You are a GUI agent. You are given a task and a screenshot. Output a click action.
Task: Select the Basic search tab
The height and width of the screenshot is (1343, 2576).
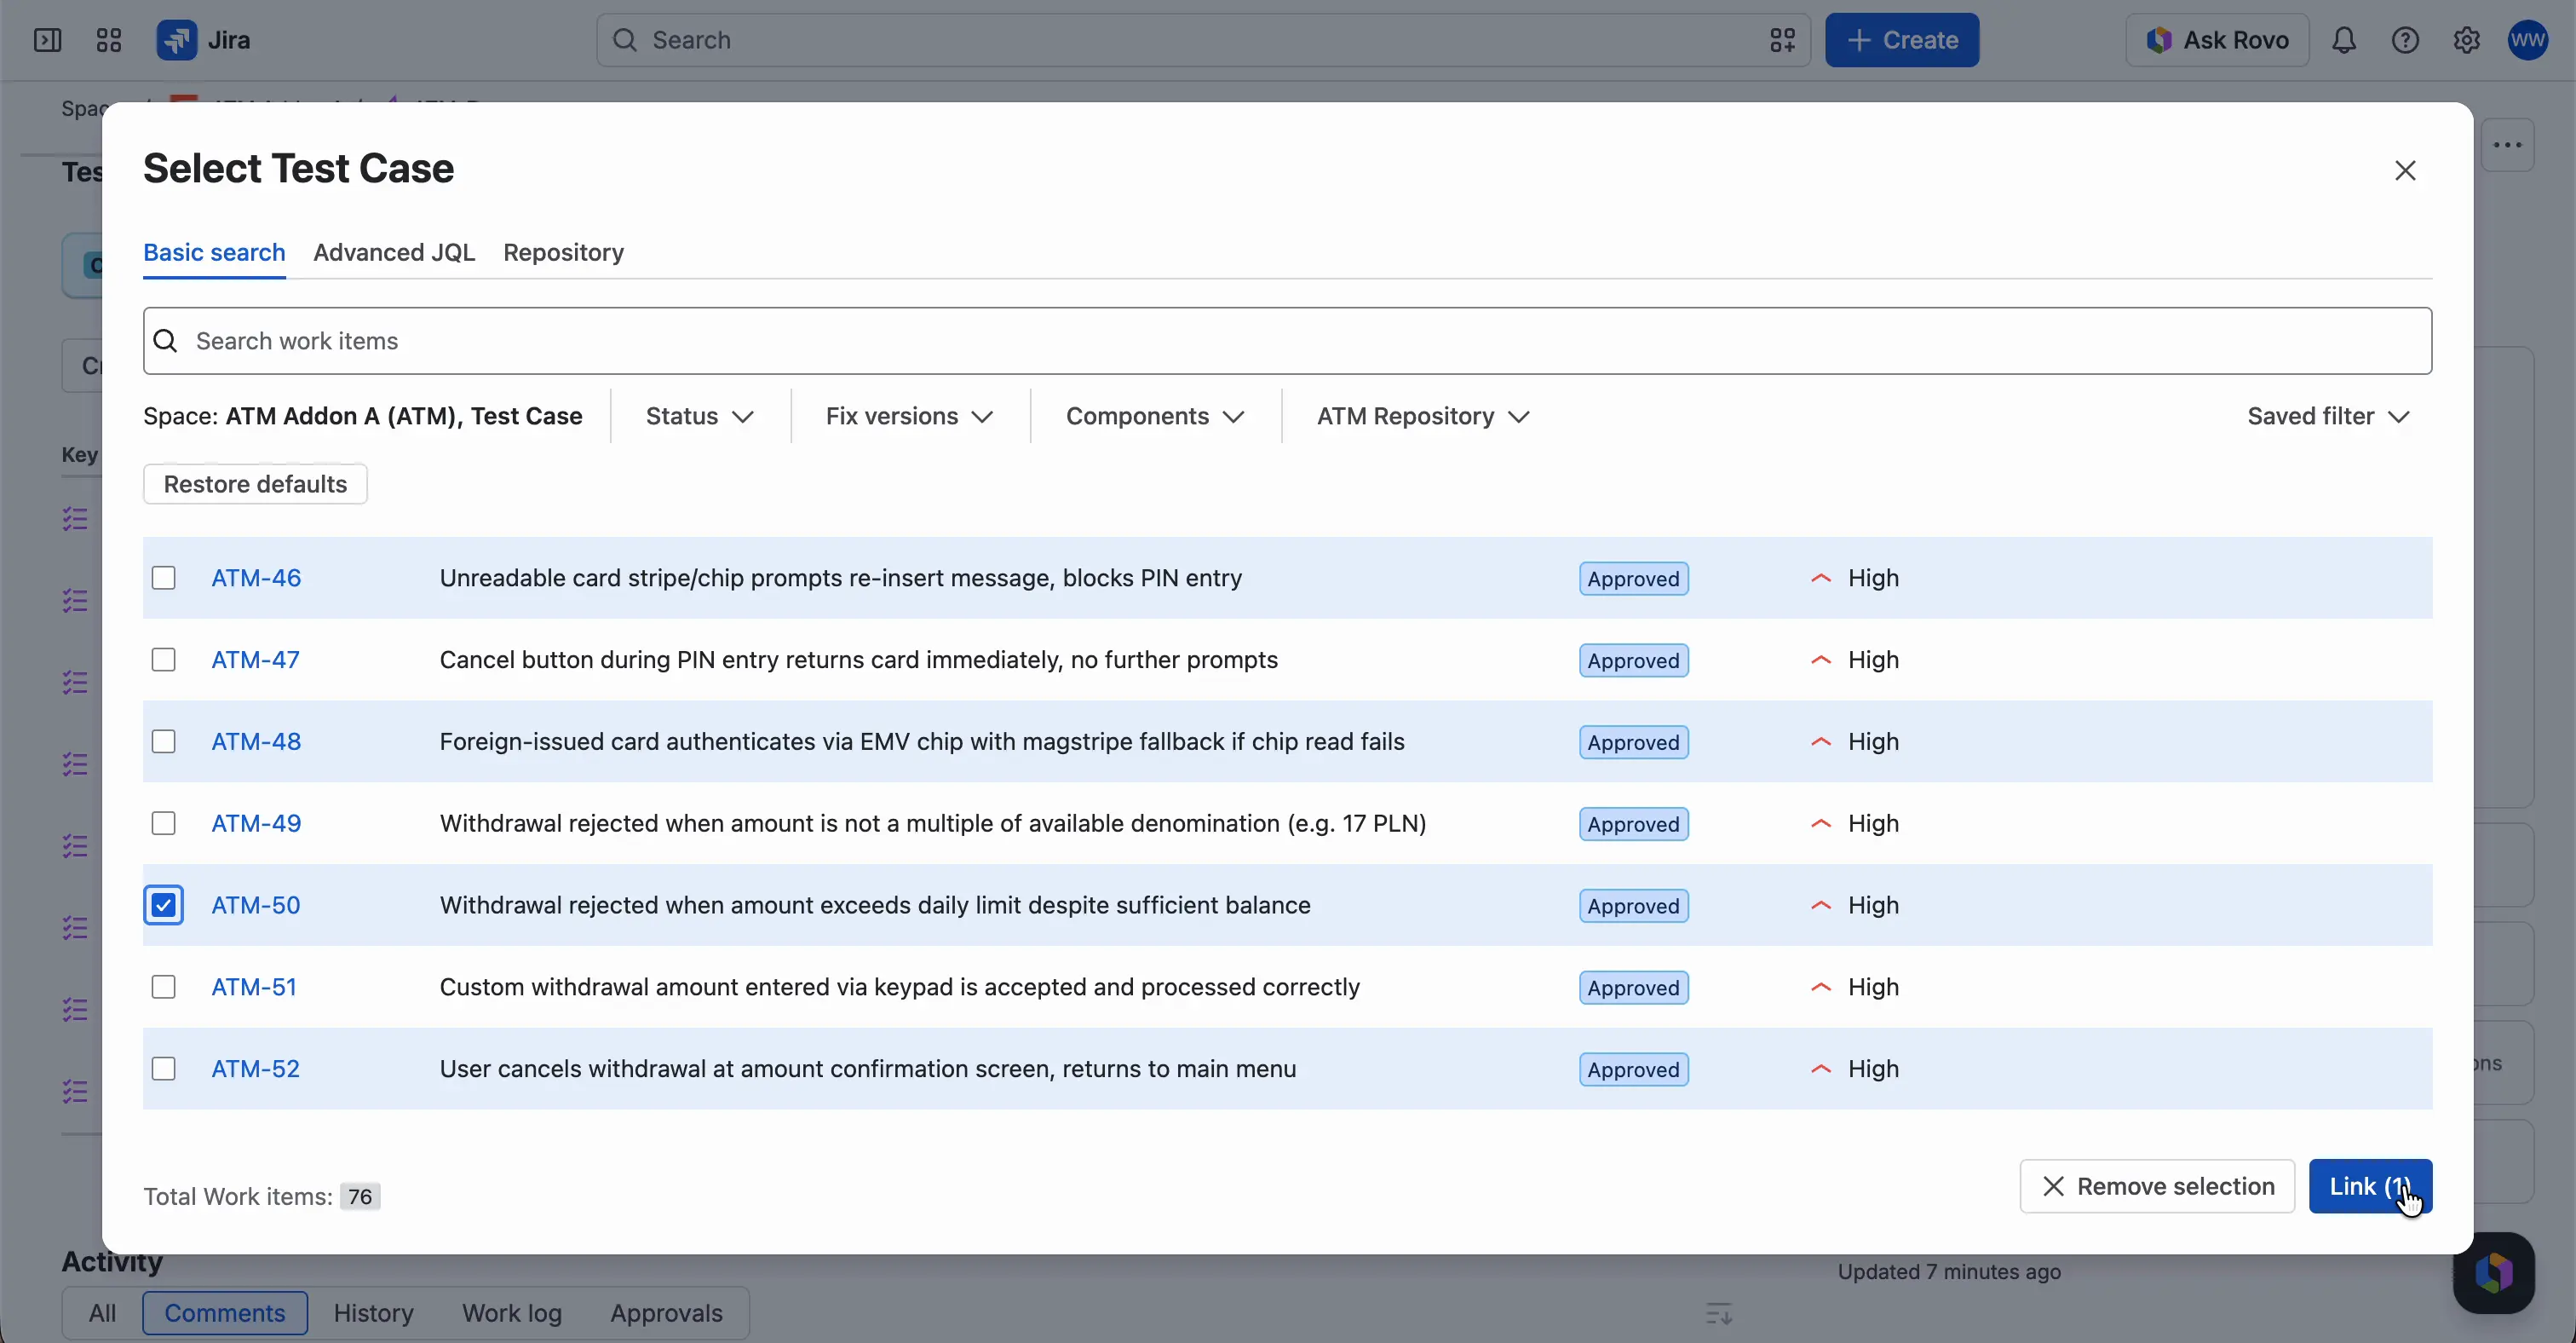point(214,253)
